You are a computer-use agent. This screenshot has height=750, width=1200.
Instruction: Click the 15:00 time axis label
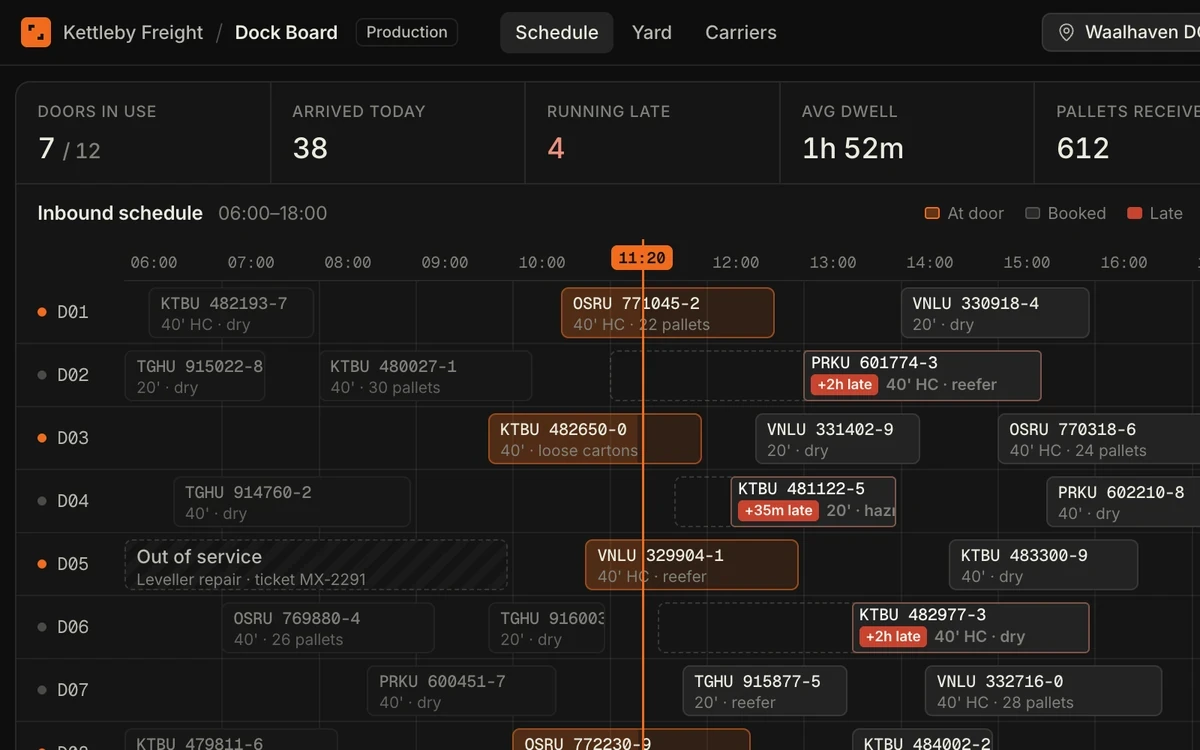coord(1027,263)
